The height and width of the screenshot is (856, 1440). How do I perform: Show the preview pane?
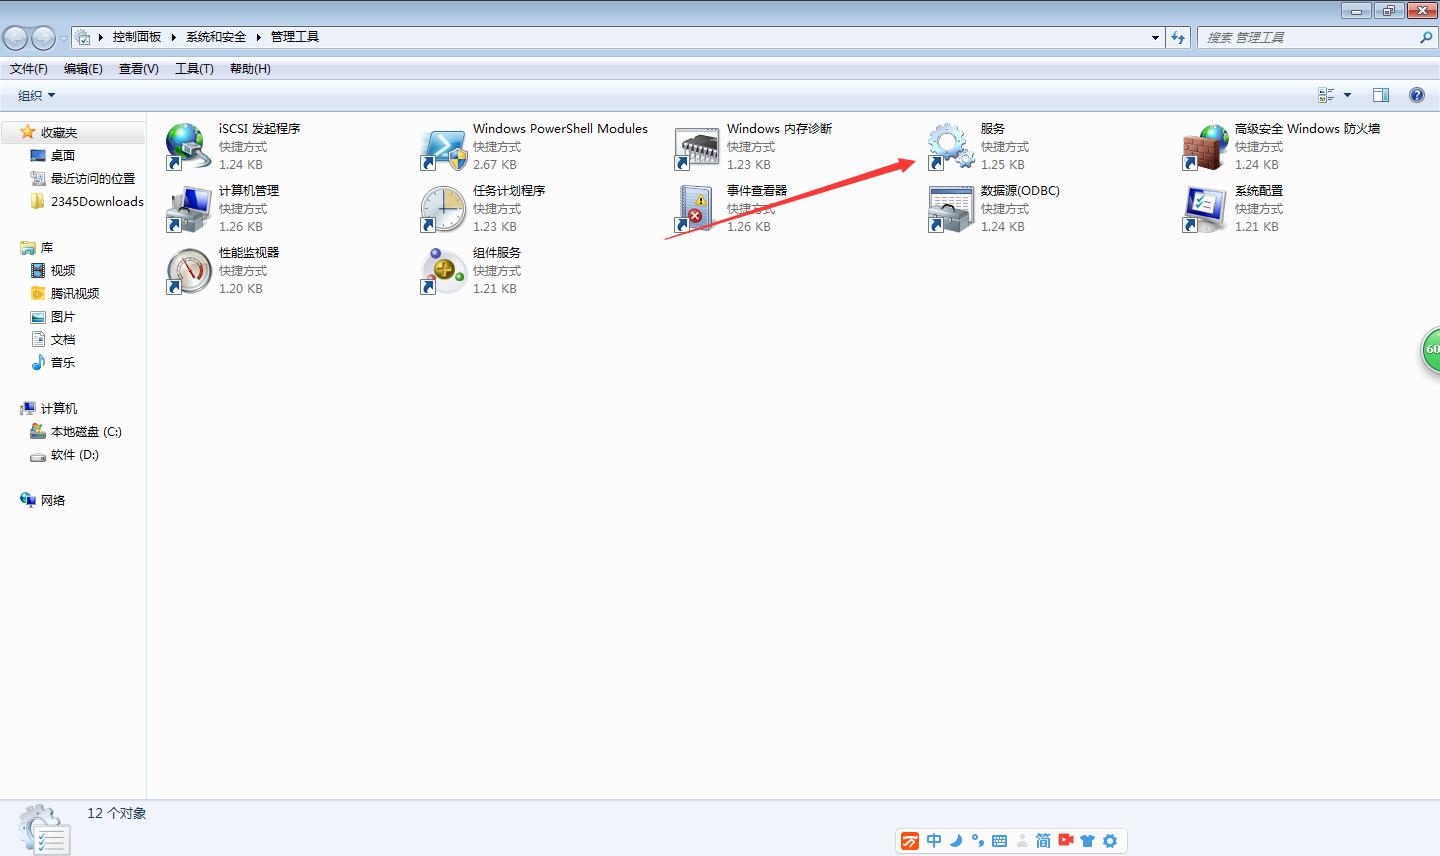point(1381,95)
